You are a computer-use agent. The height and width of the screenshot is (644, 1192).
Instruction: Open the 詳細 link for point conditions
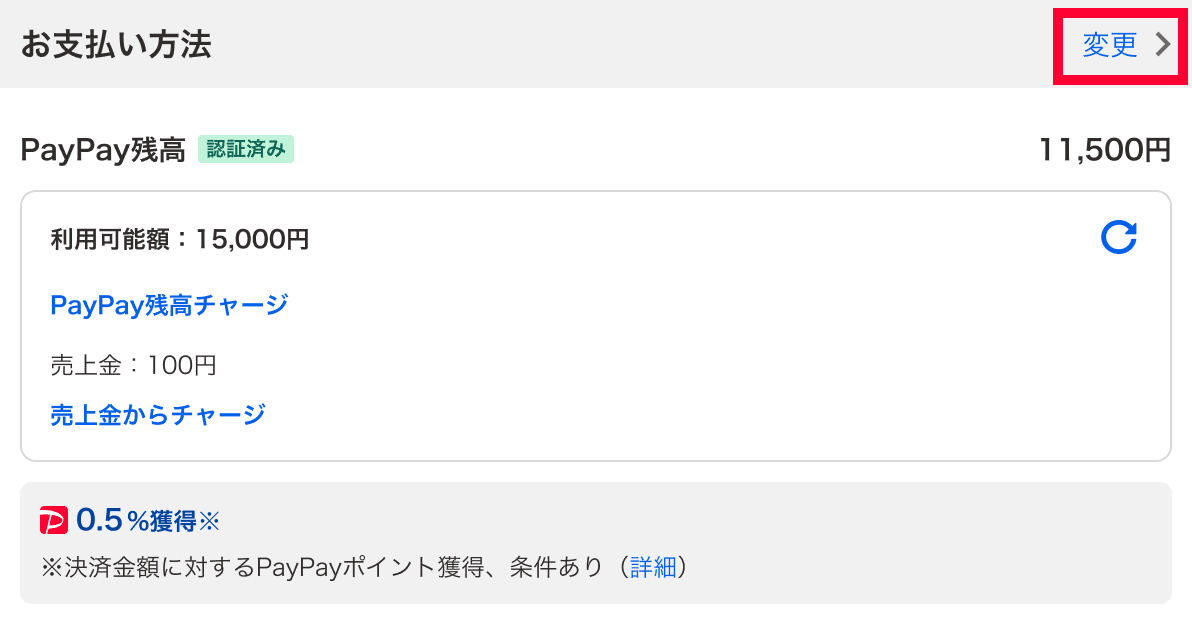coord(653,568)
